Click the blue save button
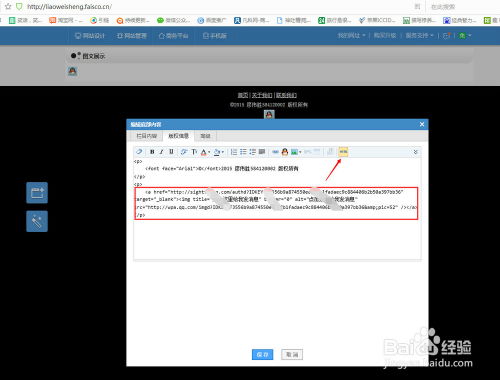The height and width of the screenshot is (380, 500). coord(262,354)
